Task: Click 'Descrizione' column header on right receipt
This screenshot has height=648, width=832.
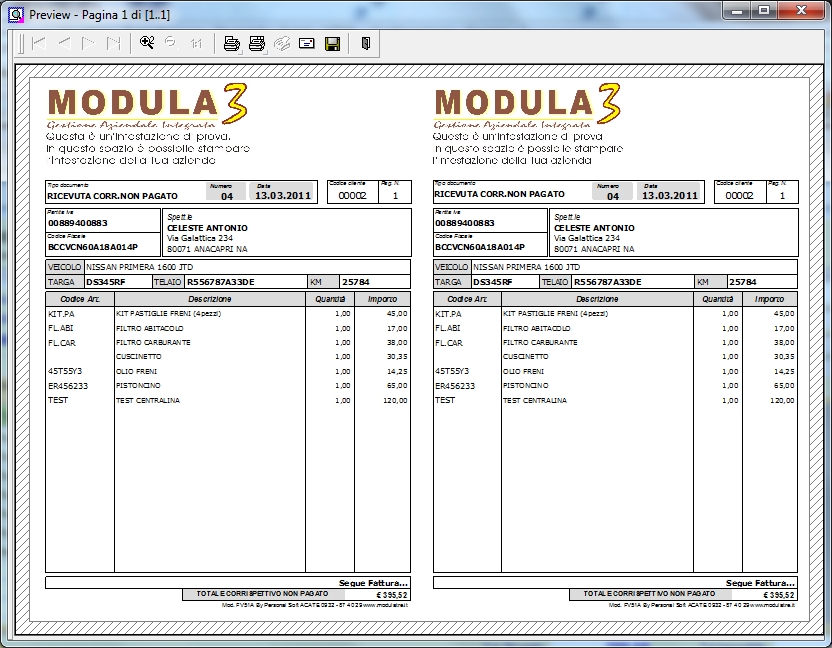Action: click(597, 299)
